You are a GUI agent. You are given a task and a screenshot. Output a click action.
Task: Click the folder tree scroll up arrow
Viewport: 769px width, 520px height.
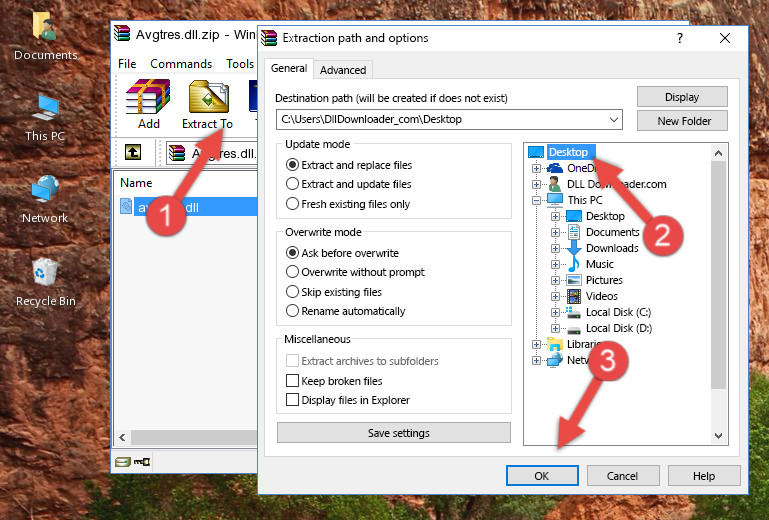point(718,153)
